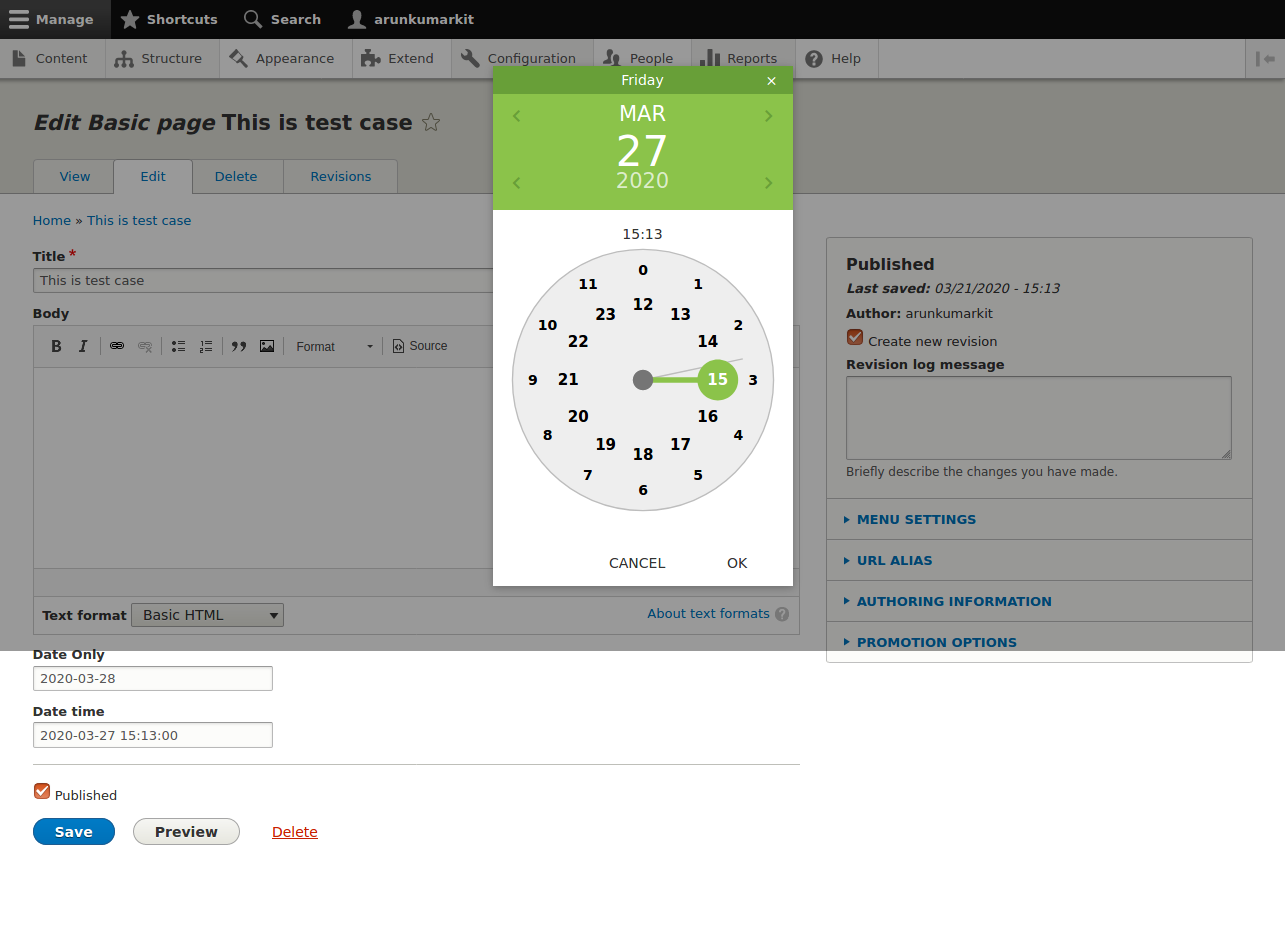Viewport: 1285px width, 928px height.
Task: Confirm the time by clicking OK
Action: [737, 562]
